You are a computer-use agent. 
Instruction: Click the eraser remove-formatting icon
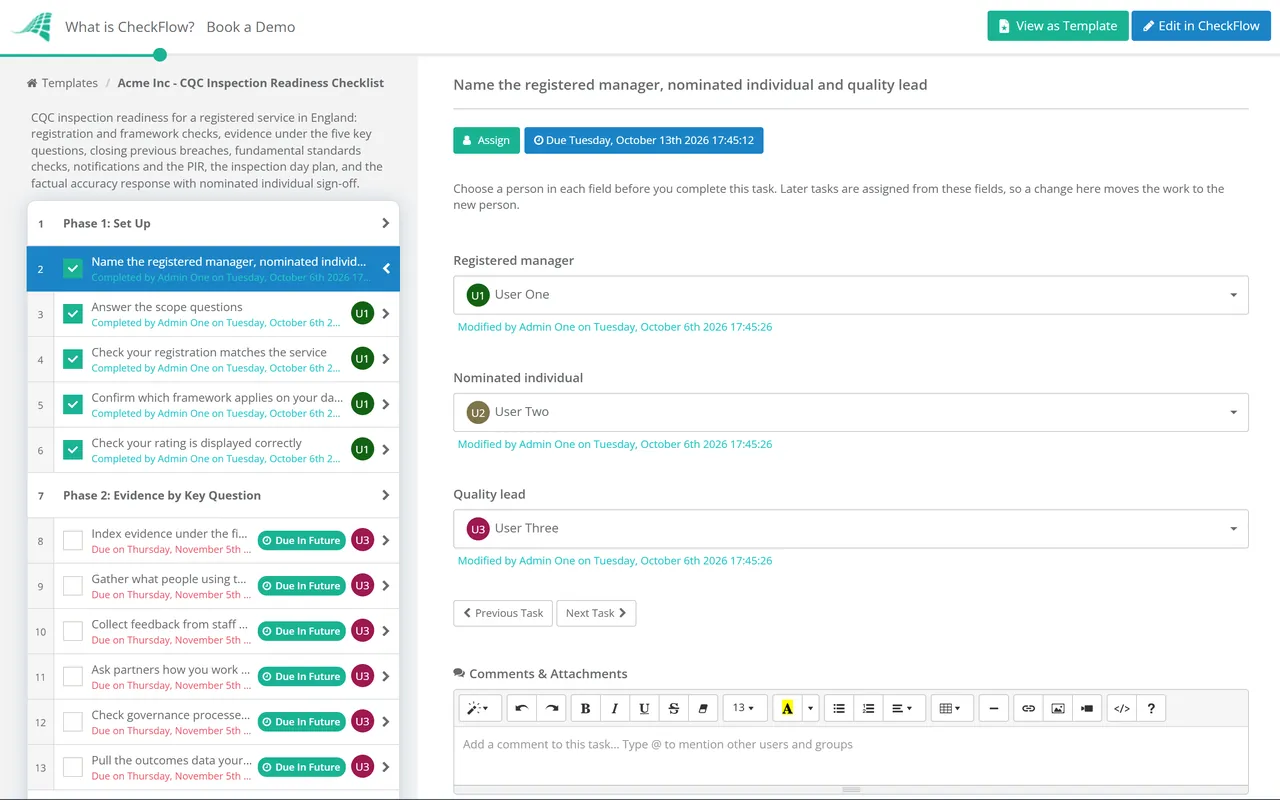tap(702, 708)
